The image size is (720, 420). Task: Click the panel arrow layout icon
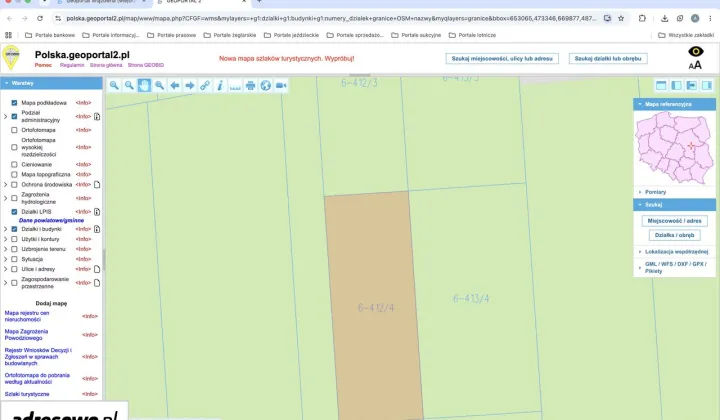[692, 85]
